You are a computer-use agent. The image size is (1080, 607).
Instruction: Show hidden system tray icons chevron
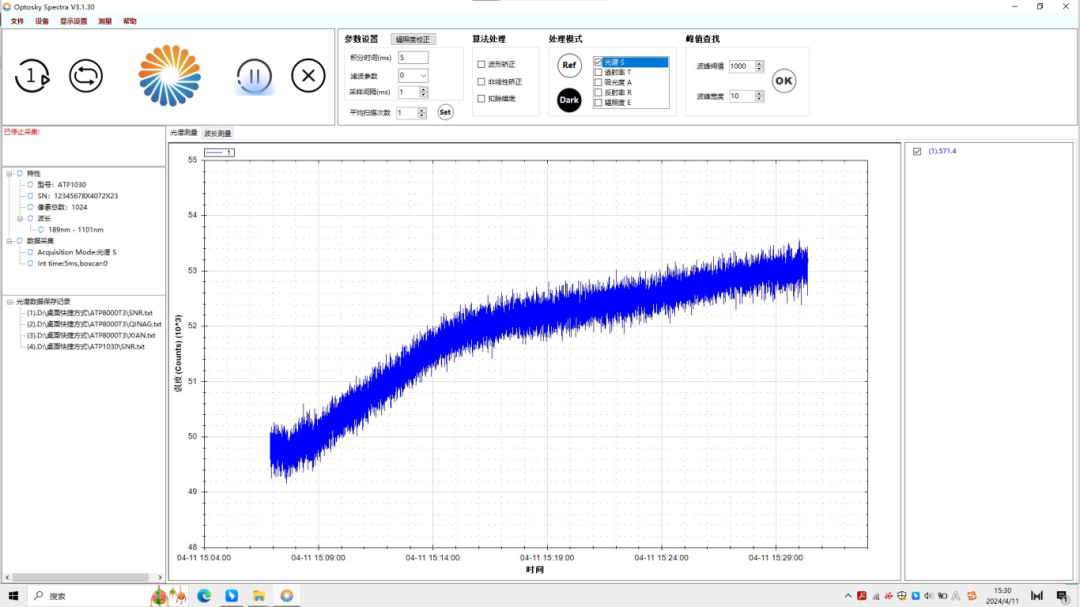click(848, 596)
